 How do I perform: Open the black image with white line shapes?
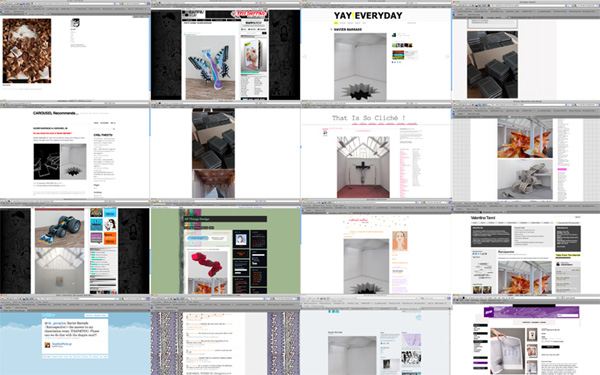point(47,162)
